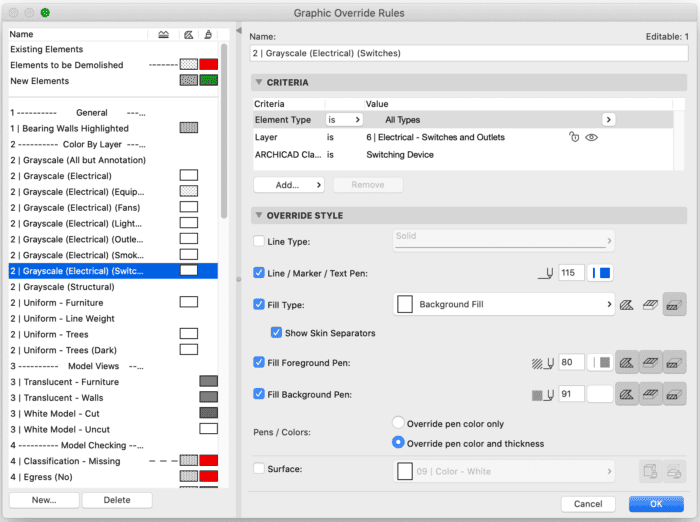Image resolution: width=700 pixels, height=522 pixels.
Task: Click the white background pen color swatch
Action: click(x=600, y=394)
